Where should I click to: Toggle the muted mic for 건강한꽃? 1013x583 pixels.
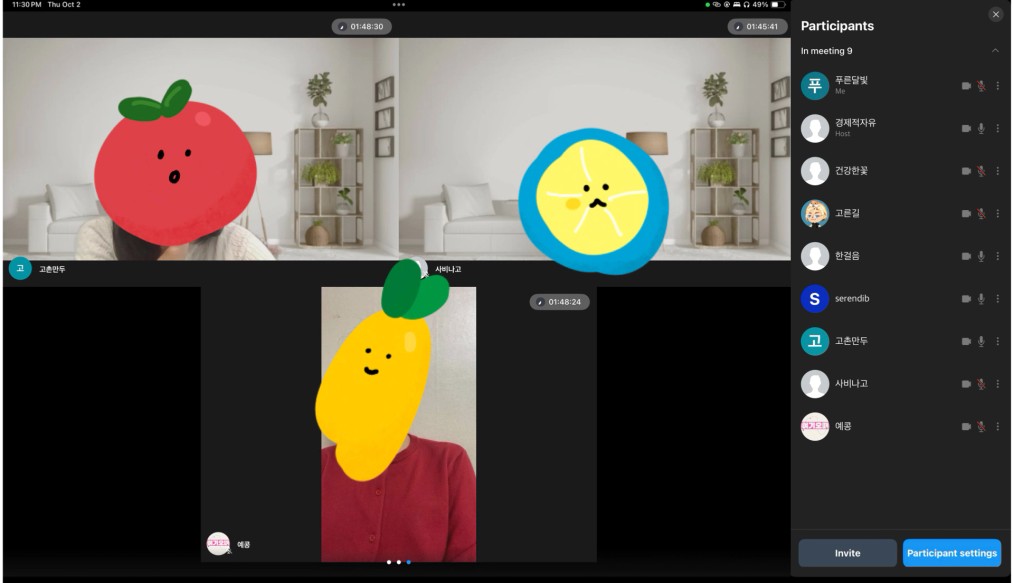click(x=981, y=171)
